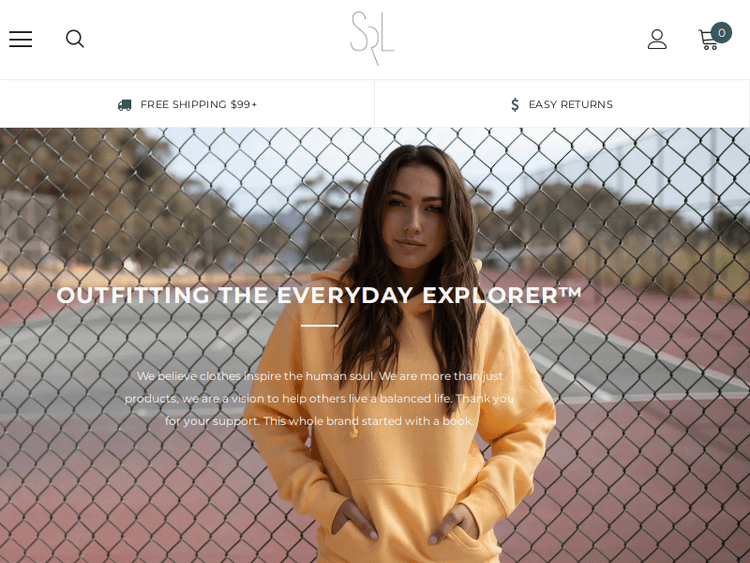The height and width of the screenshot is (563, 750).
Task: Select the Free Shipping promo bar section
Action: point(187,104)
